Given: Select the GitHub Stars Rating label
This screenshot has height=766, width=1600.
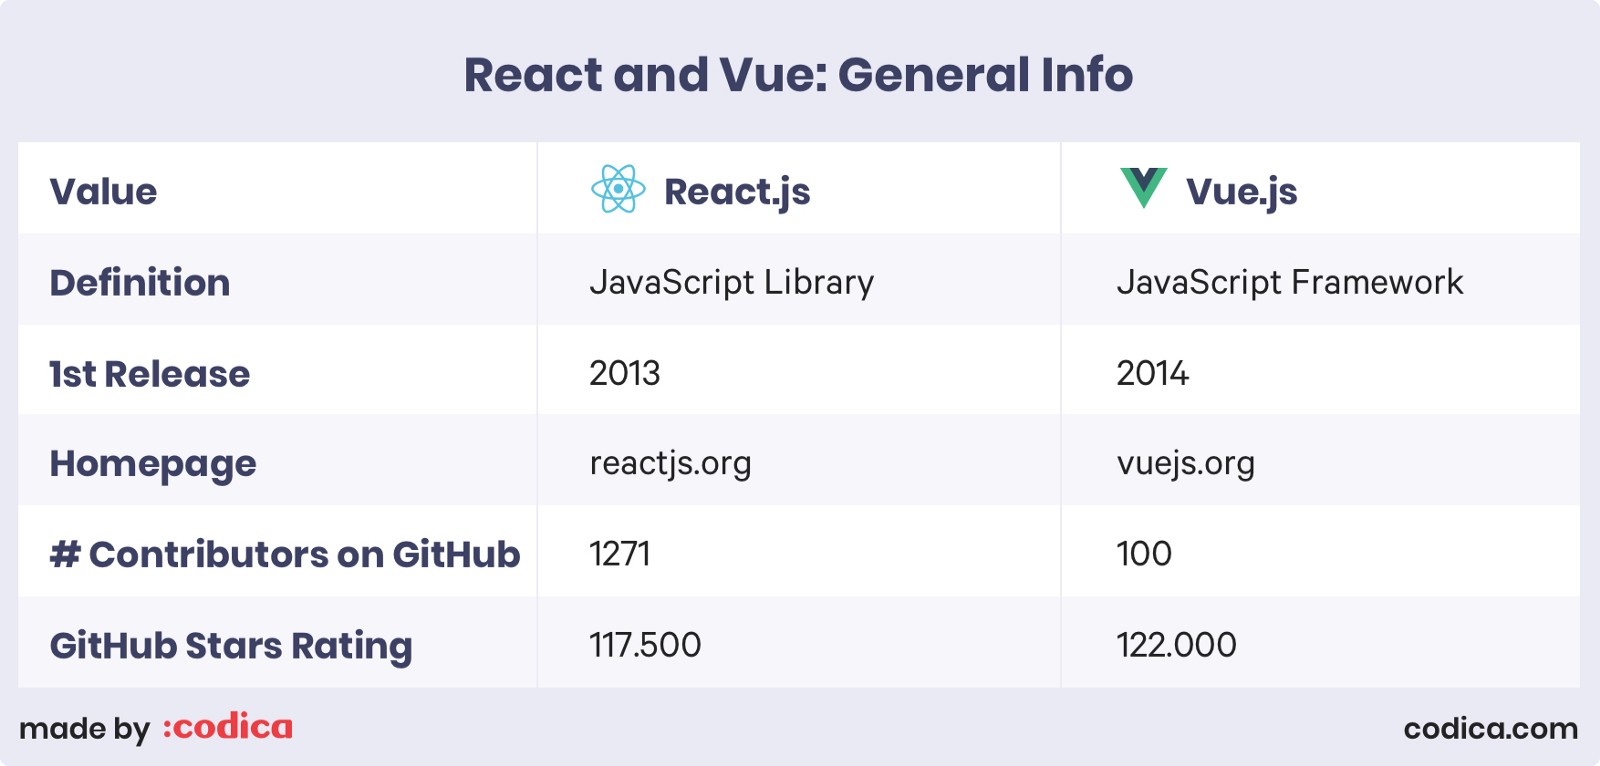Looking at the screenshot, I should click(x=231, y=646).
